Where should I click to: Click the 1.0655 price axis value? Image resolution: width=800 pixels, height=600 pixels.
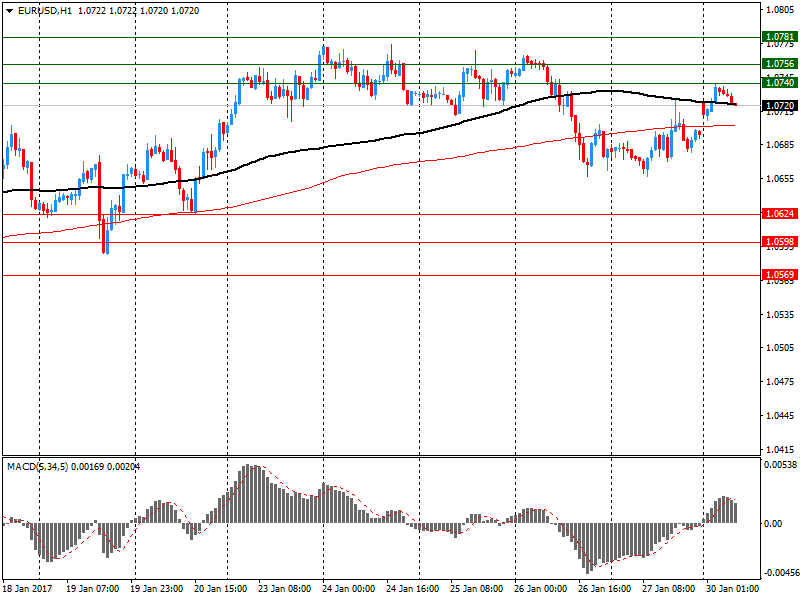780,179
